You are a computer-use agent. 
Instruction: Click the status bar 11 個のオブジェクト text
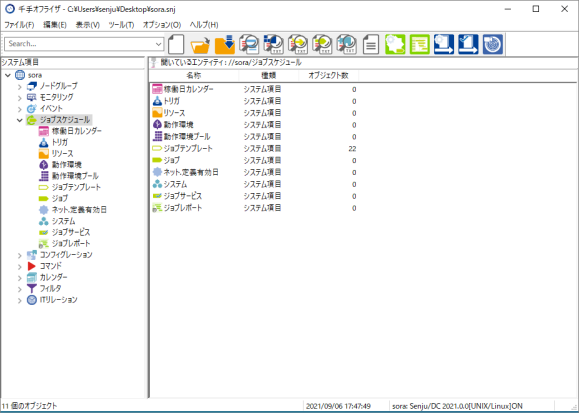point(30,406)
